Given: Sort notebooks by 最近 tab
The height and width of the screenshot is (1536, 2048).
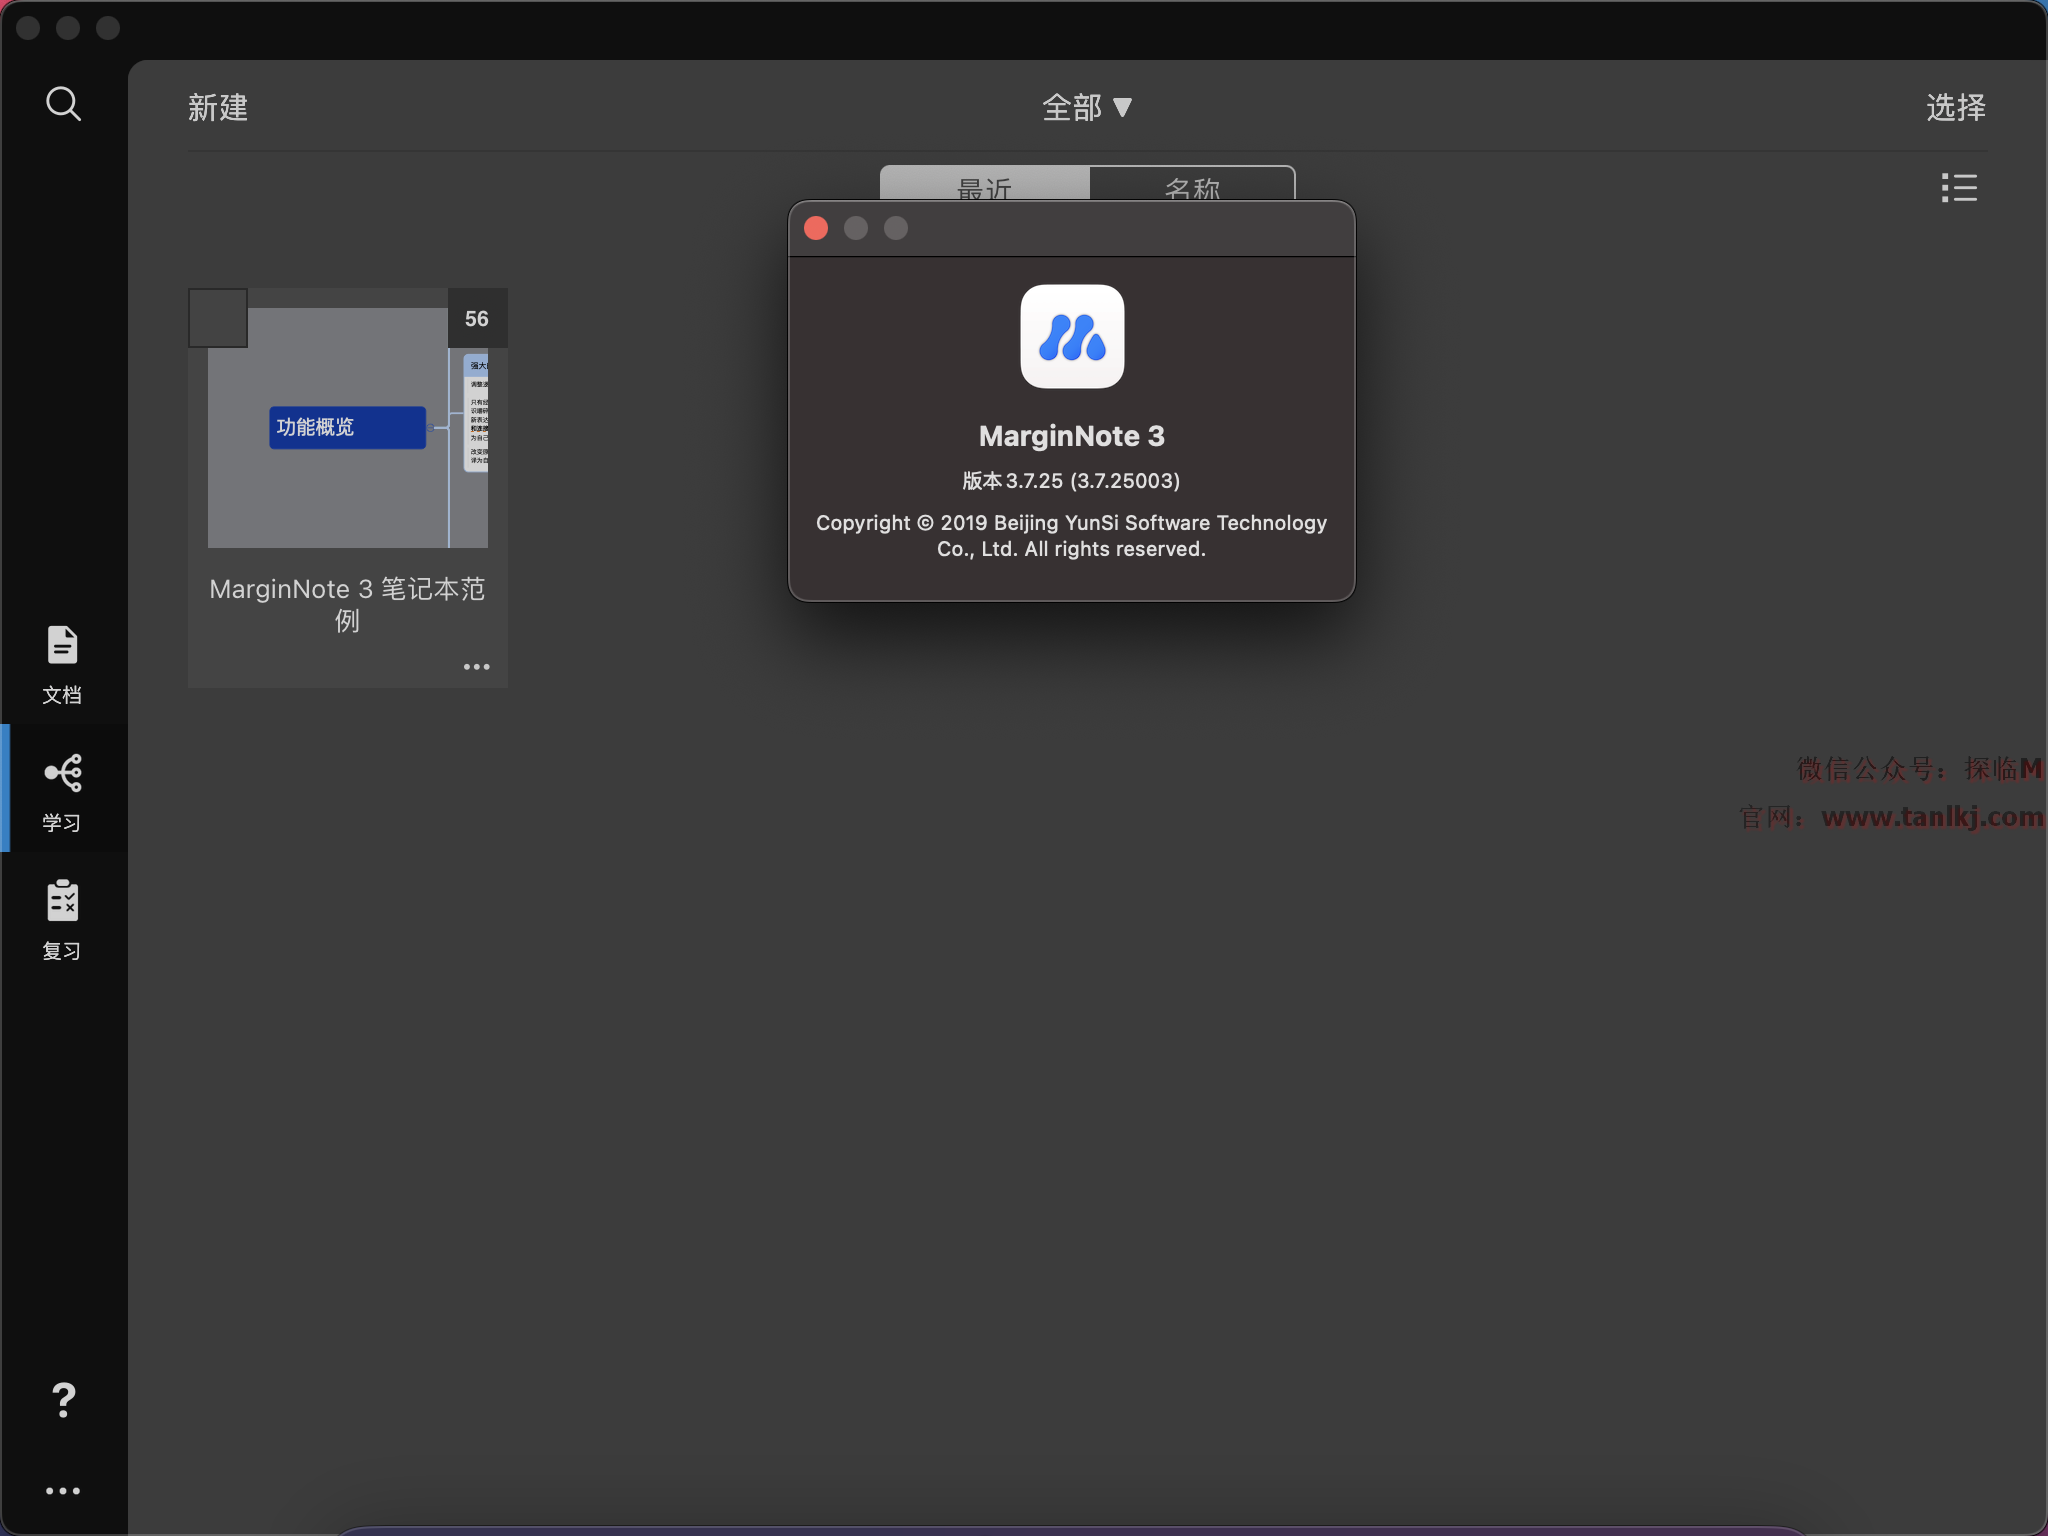Looking at the screenshot, I should pos(985,184).
